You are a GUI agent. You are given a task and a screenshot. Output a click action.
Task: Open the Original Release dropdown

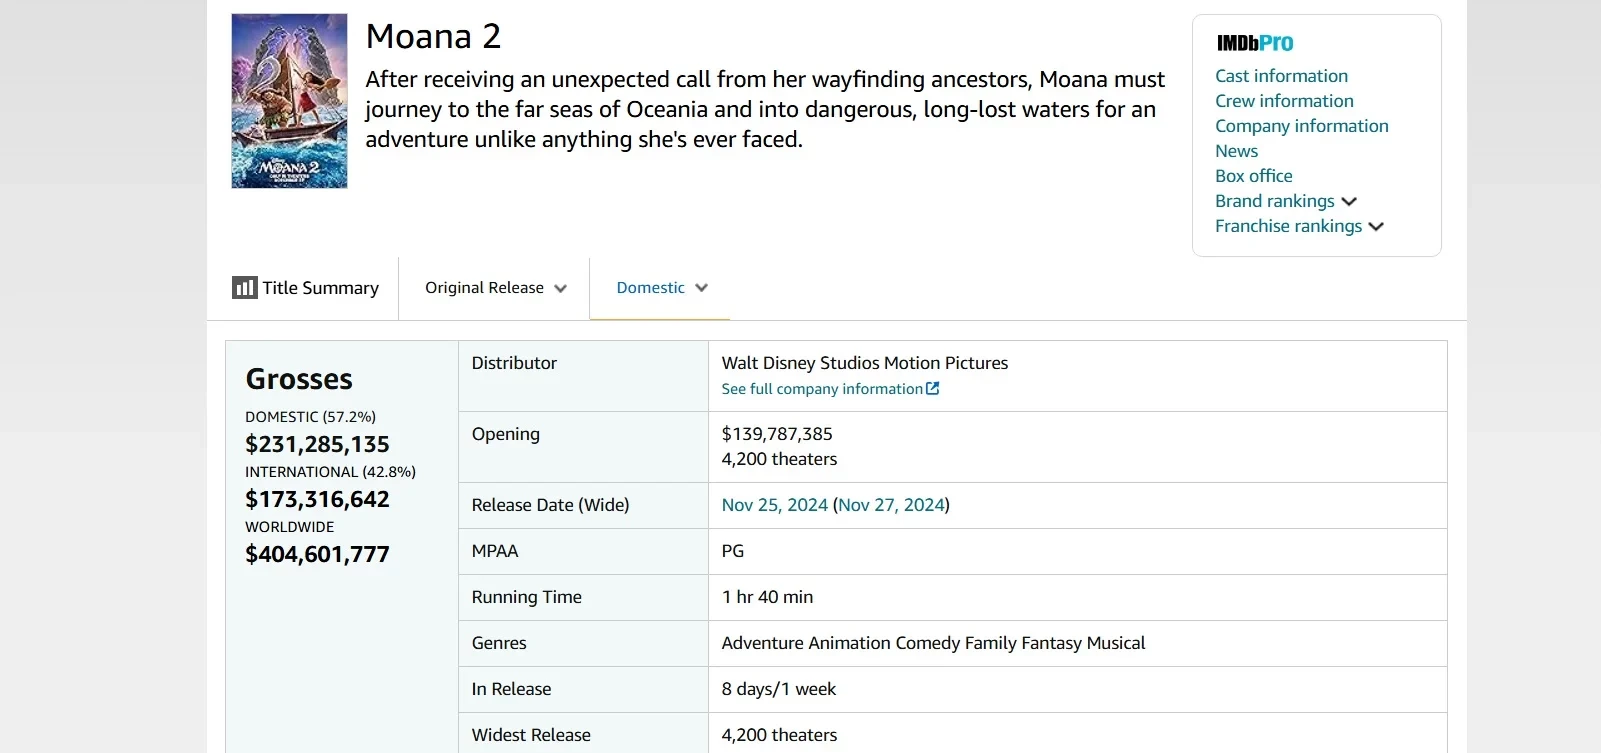point(495,288)
